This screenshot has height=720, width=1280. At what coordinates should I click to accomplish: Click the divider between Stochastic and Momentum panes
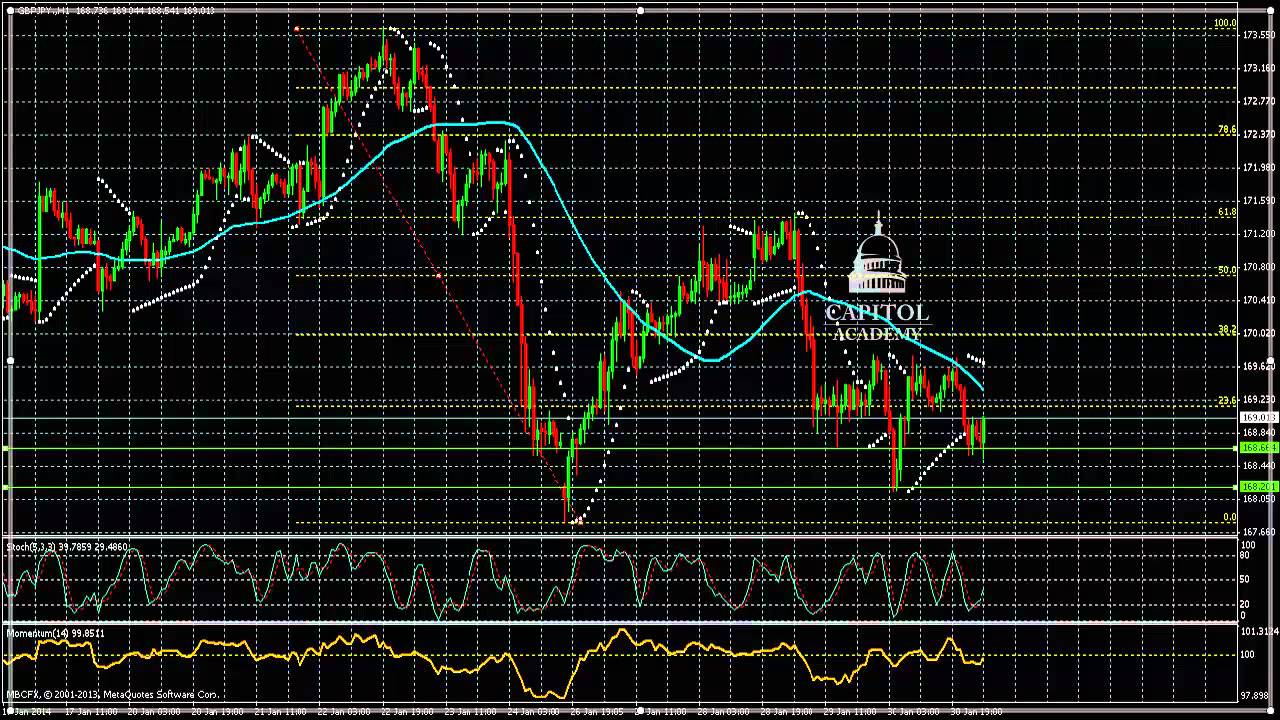pos(620,623)
